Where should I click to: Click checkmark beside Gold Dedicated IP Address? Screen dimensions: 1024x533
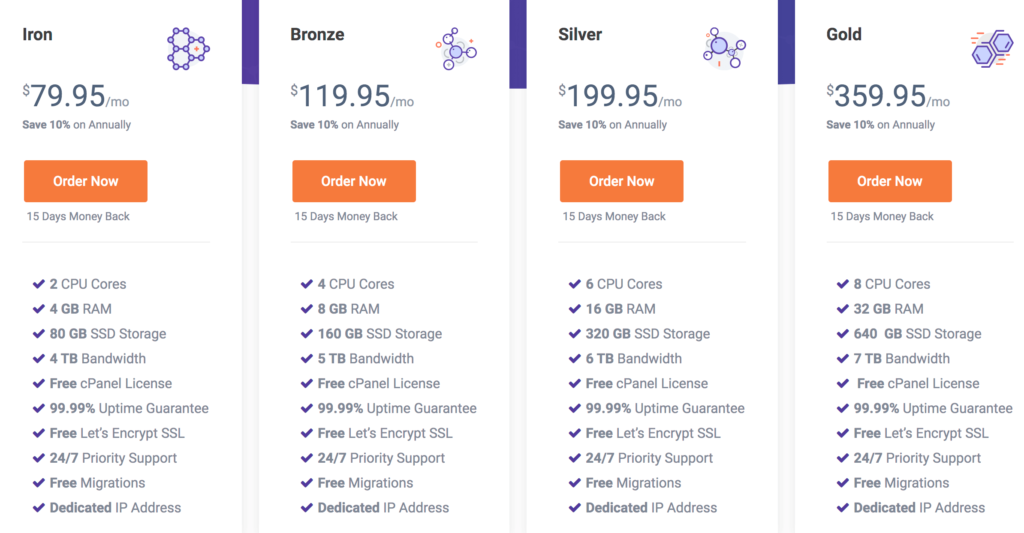(842, 508)
